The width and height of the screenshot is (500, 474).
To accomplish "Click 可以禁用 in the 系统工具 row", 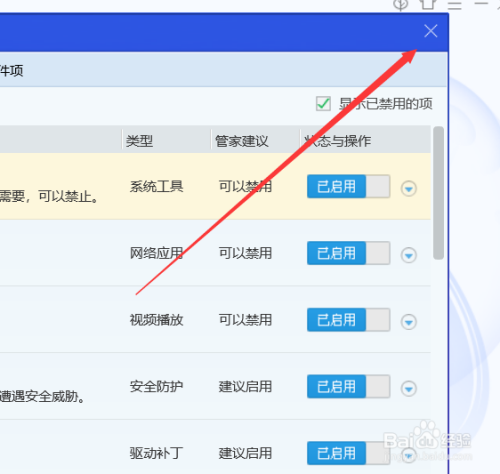I will pyautogui.click(x=245, y=186).
